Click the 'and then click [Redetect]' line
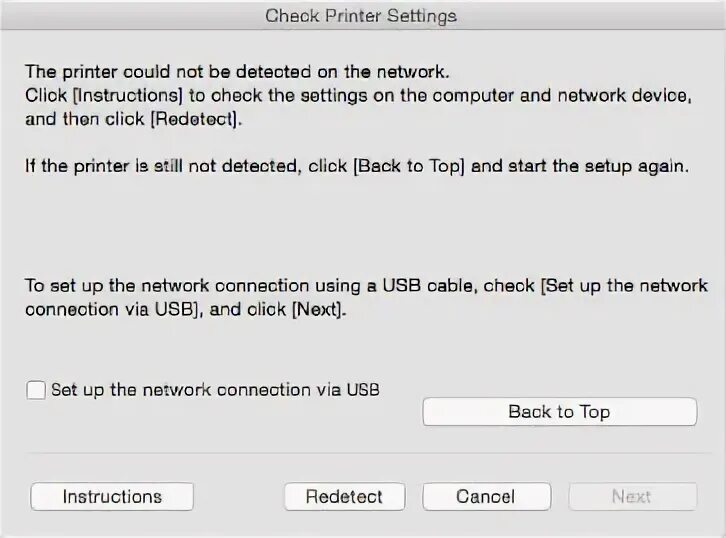 point(134,119)
